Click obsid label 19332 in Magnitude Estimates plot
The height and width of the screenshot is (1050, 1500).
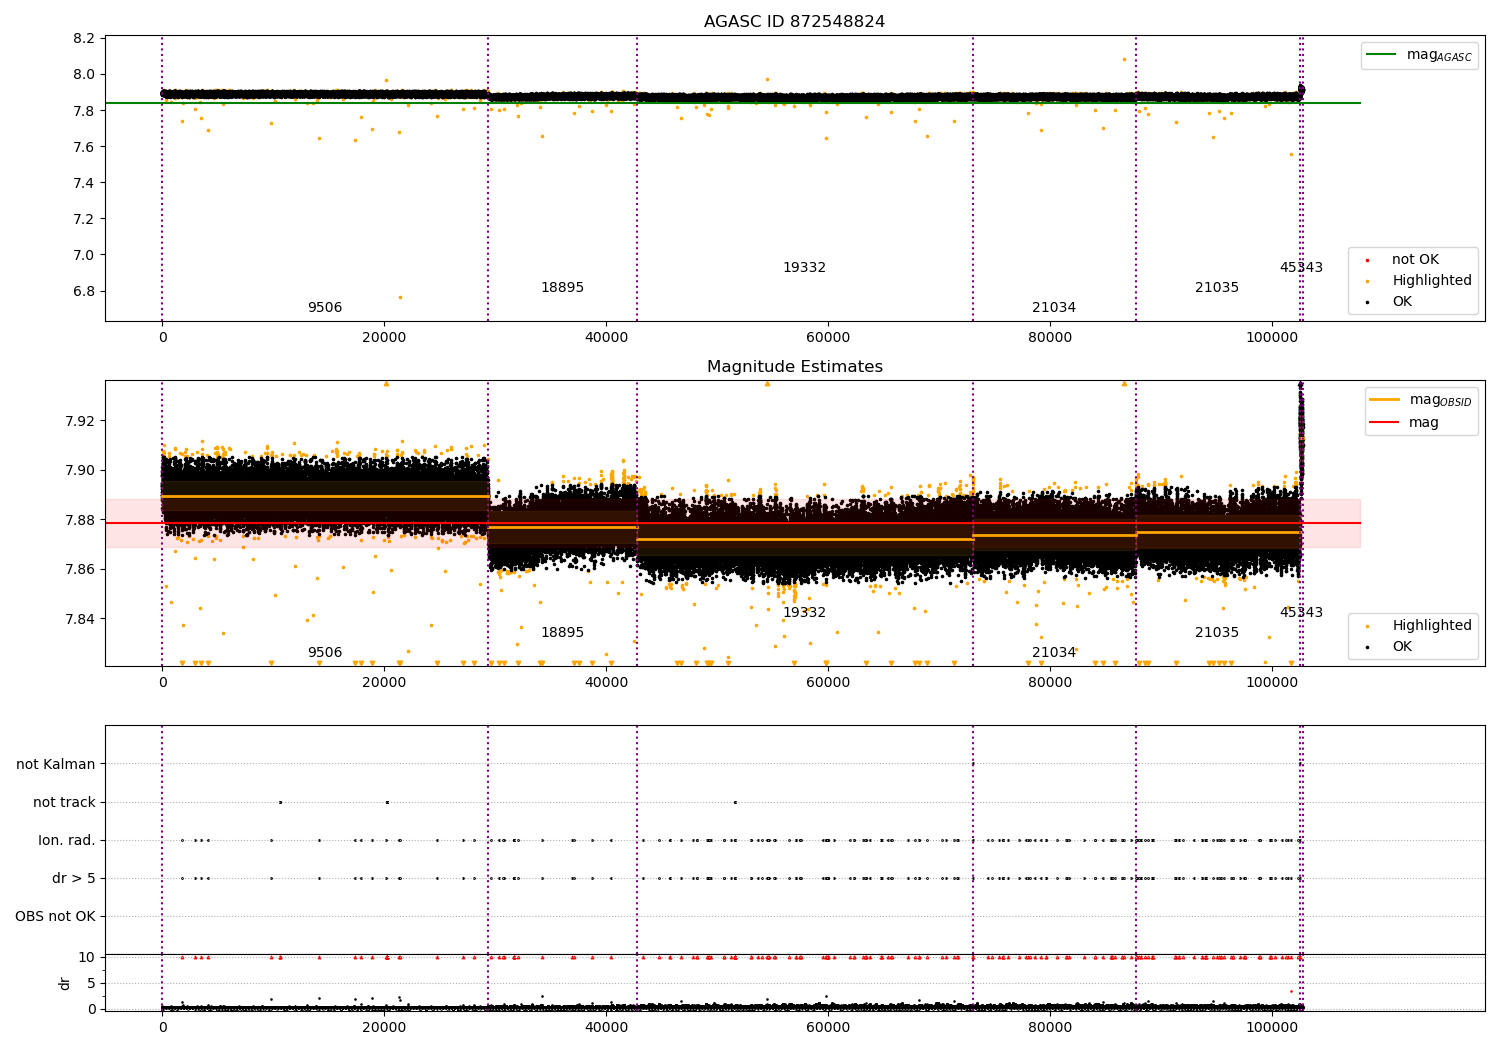pyautogui.click(x=804, y=613)
